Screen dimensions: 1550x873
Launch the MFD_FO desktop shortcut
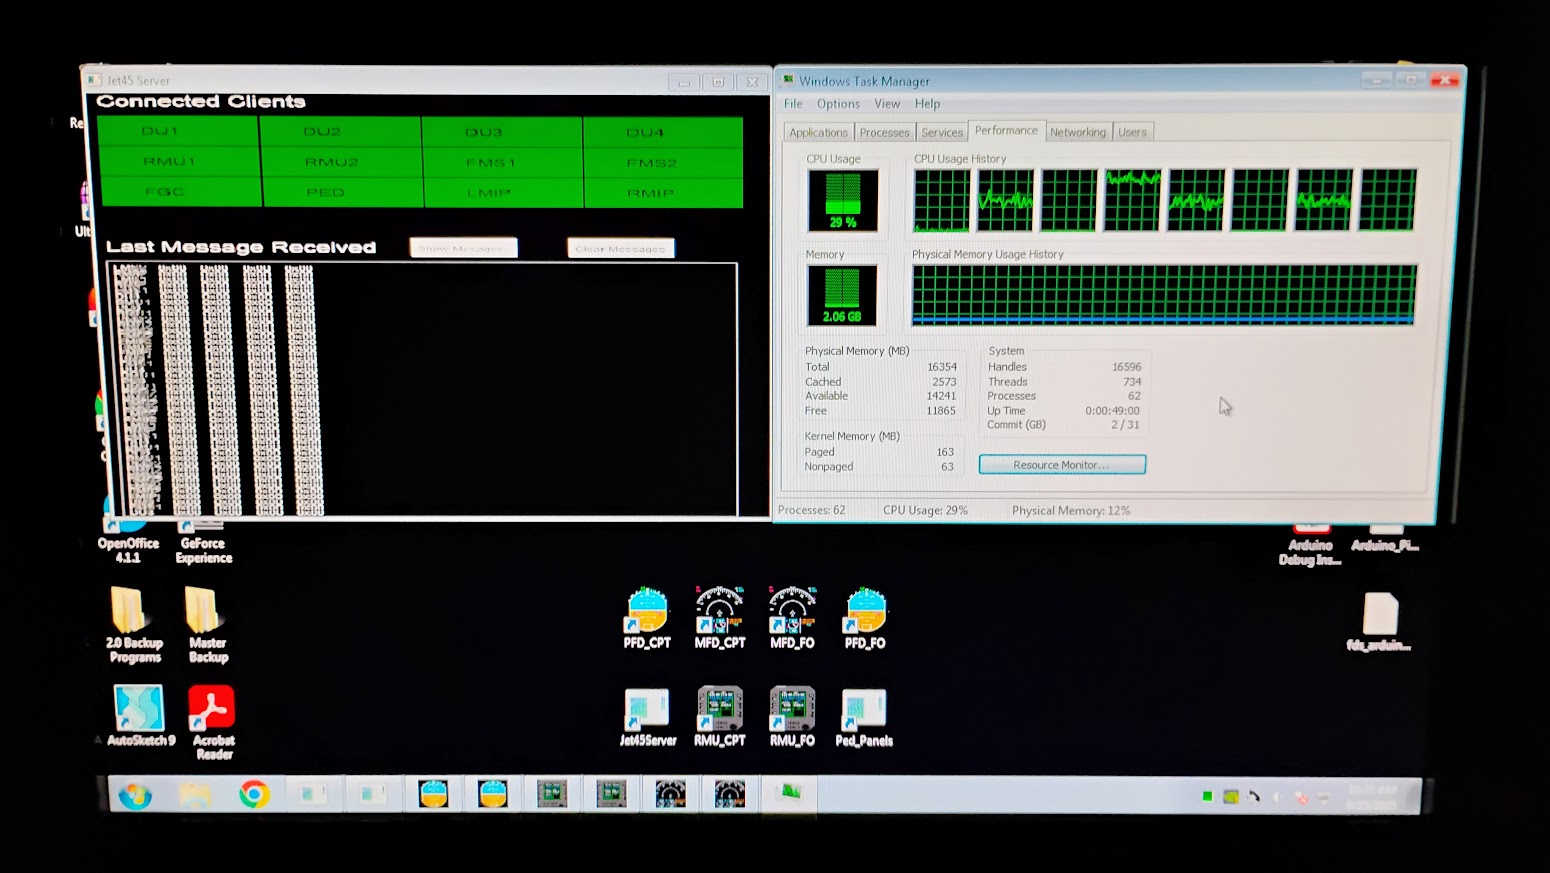[792, 612]
